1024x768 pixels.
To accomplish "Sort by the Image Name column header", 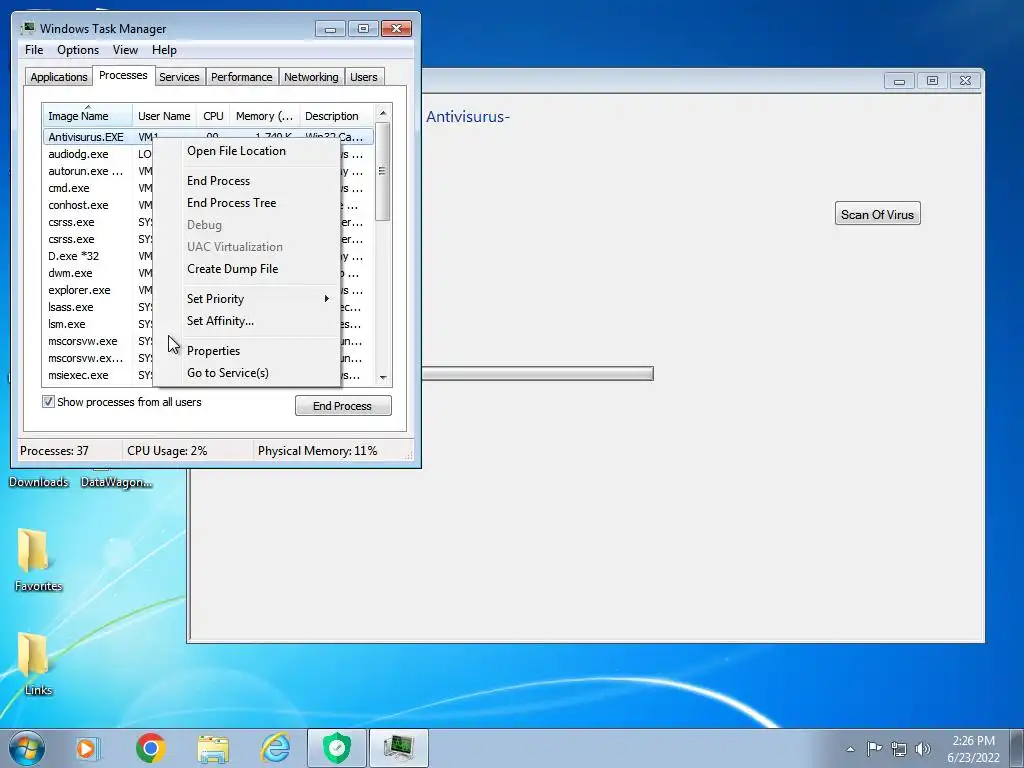I will point(88,116).
